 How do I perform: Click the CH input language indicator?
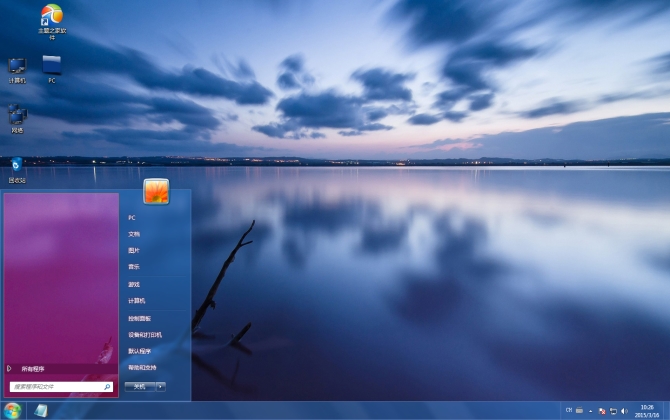click(569, 410)
